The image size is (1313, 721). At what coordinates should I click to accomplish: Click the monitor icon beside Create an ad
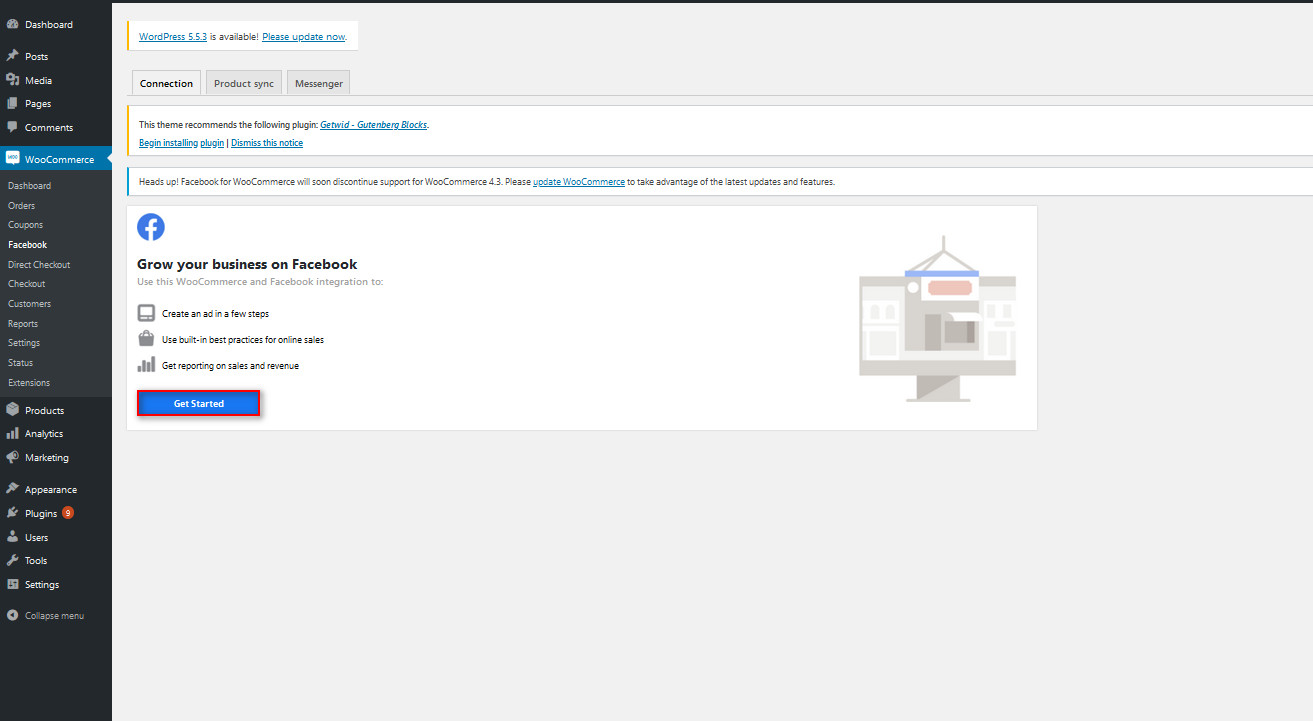click(146, 313)
